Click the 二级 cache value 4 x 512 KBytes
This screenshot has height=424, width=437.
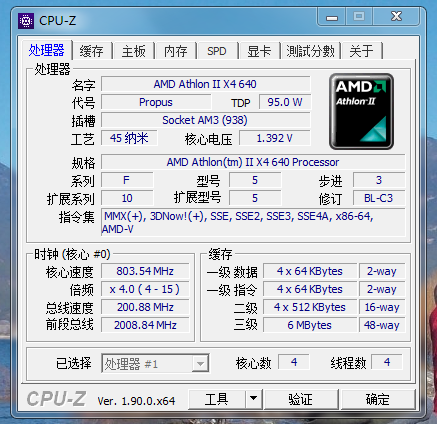coord(310,307)
